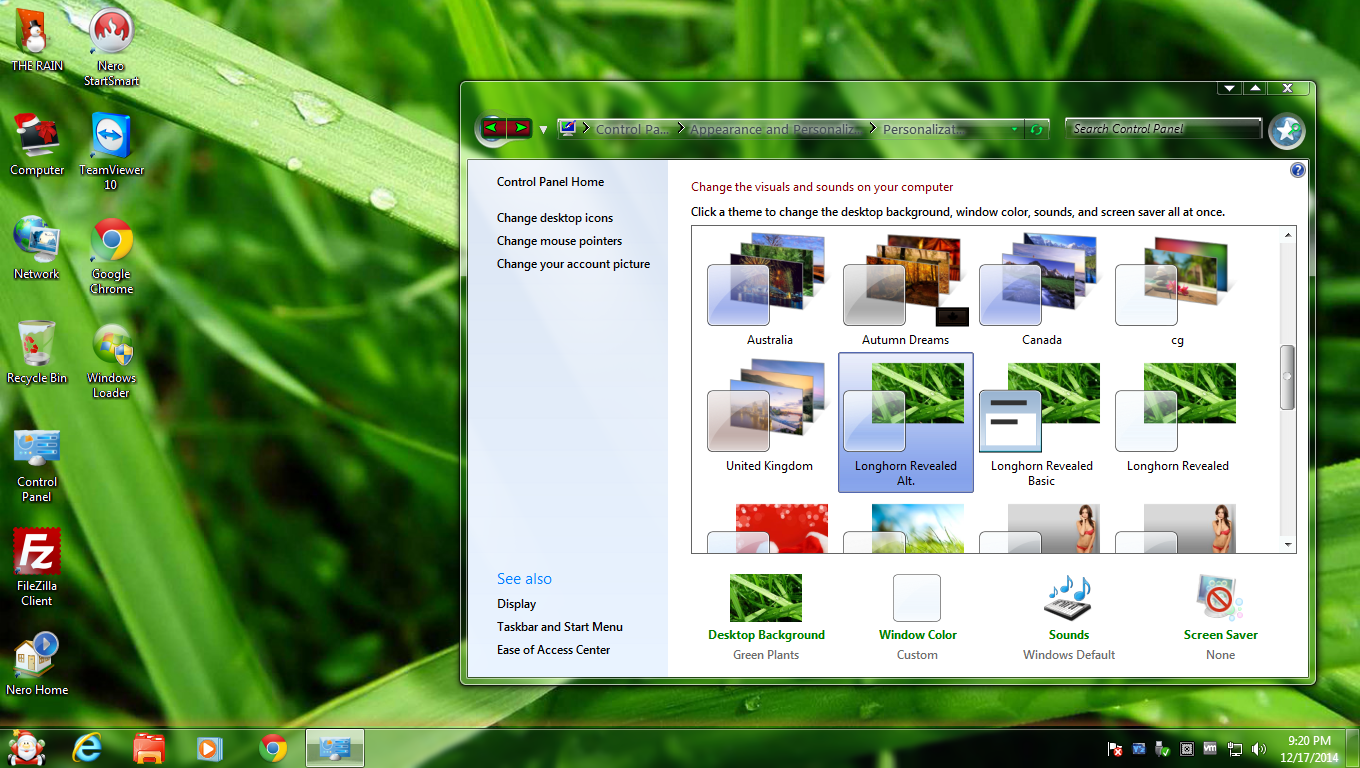
Task: Click theme list scrollbar thumb
Action: coord(1287,377)
